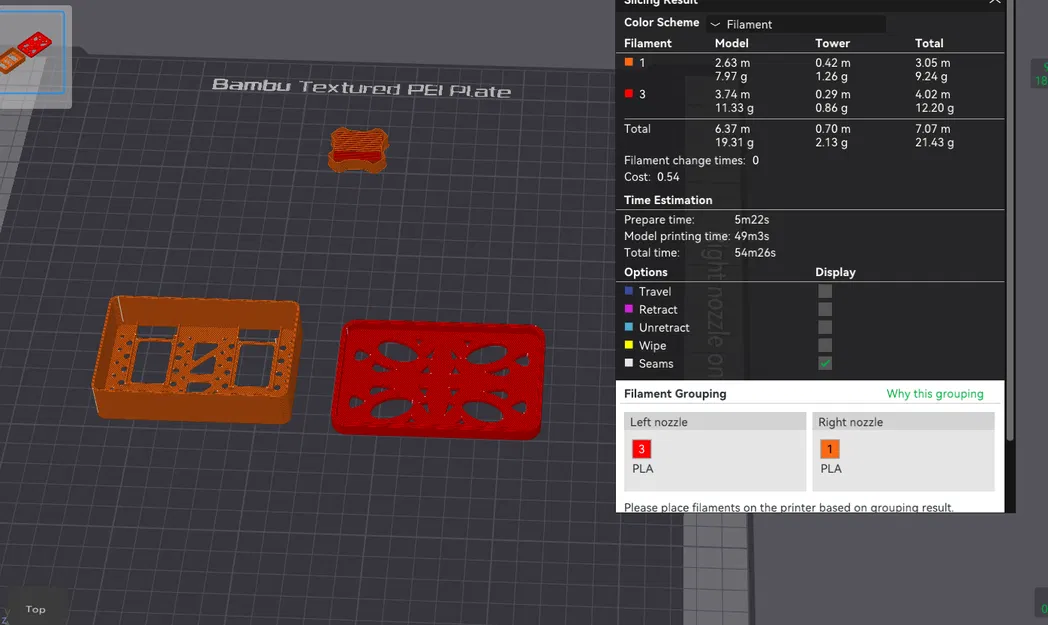This screenshot has width=1048, height=625.
Task: Click the Right nozzle header
Action: click(x=903, y=422)
